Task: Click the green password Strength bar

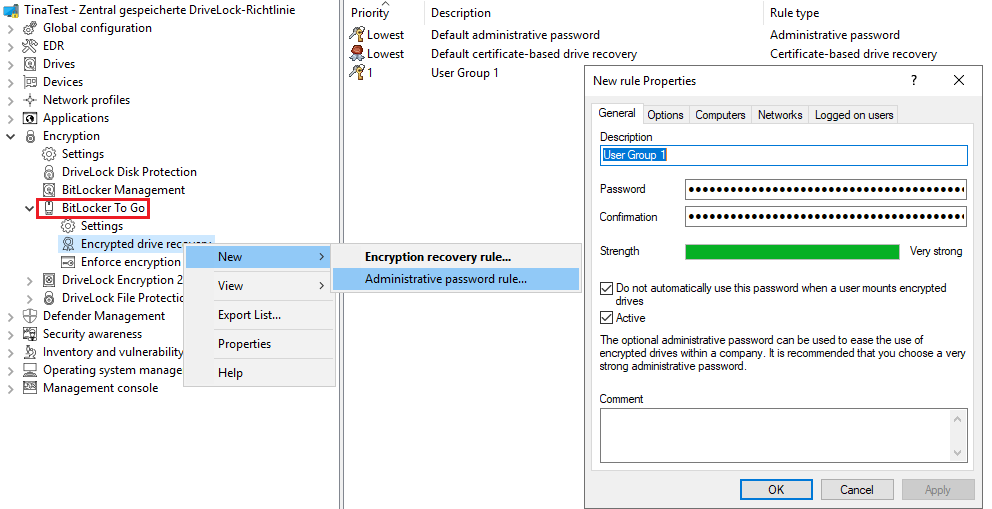Action: click(792, 252)
